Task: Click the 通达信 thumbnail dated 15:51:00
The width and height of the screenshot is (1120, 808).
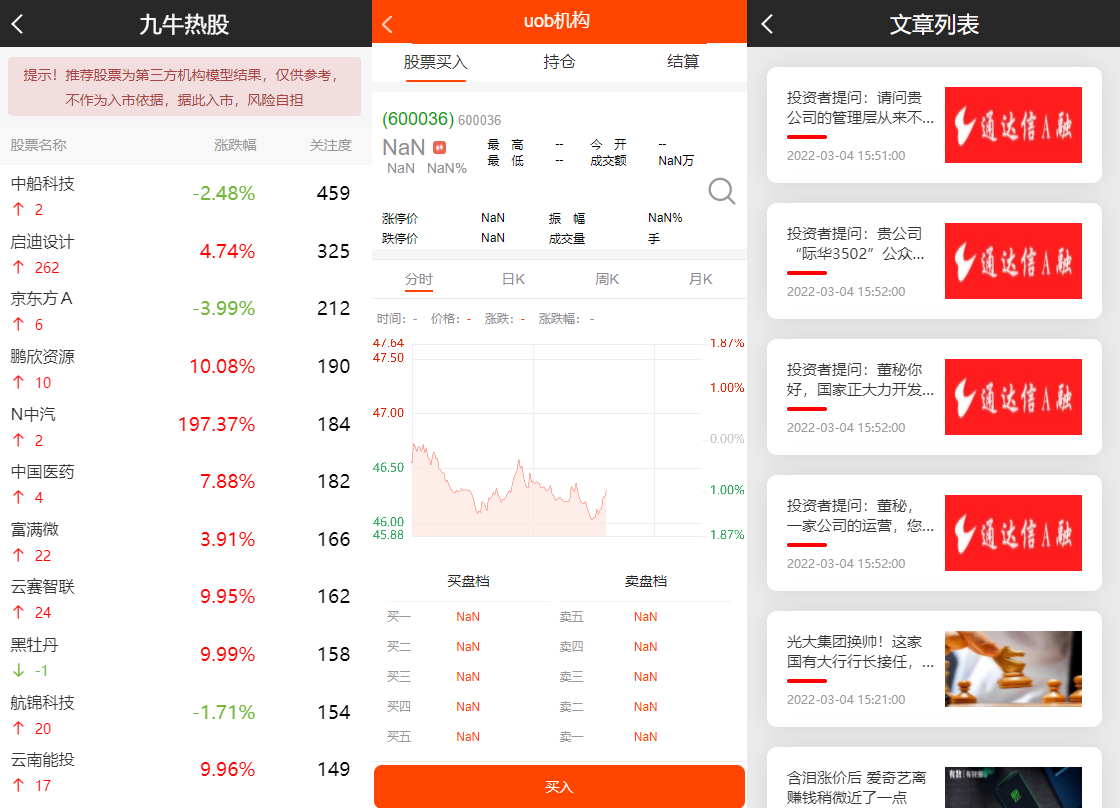Action: pos(1013,125)
